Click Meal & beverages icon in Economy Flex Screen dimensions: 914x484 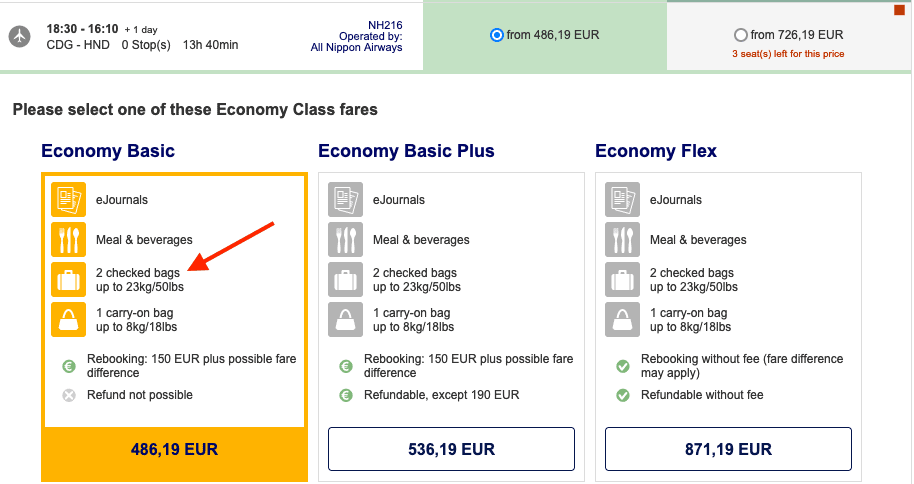pos(622,240)
